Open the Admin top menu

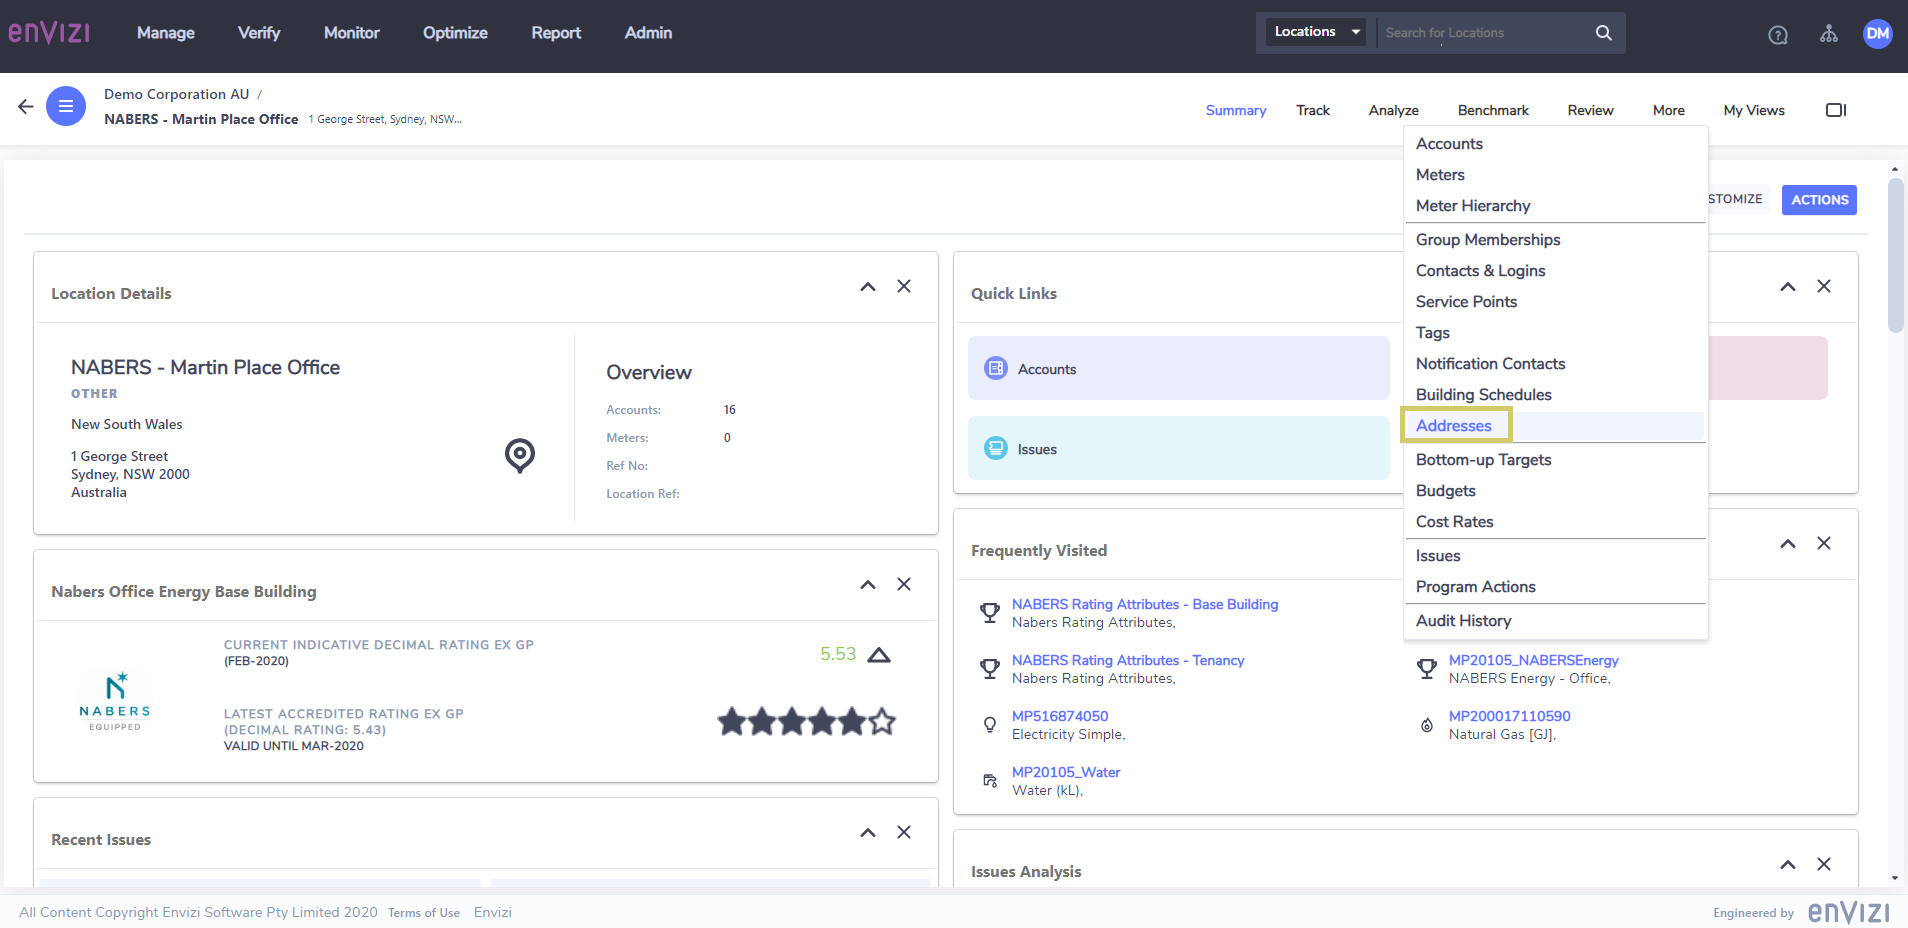[x=648, y=33]
